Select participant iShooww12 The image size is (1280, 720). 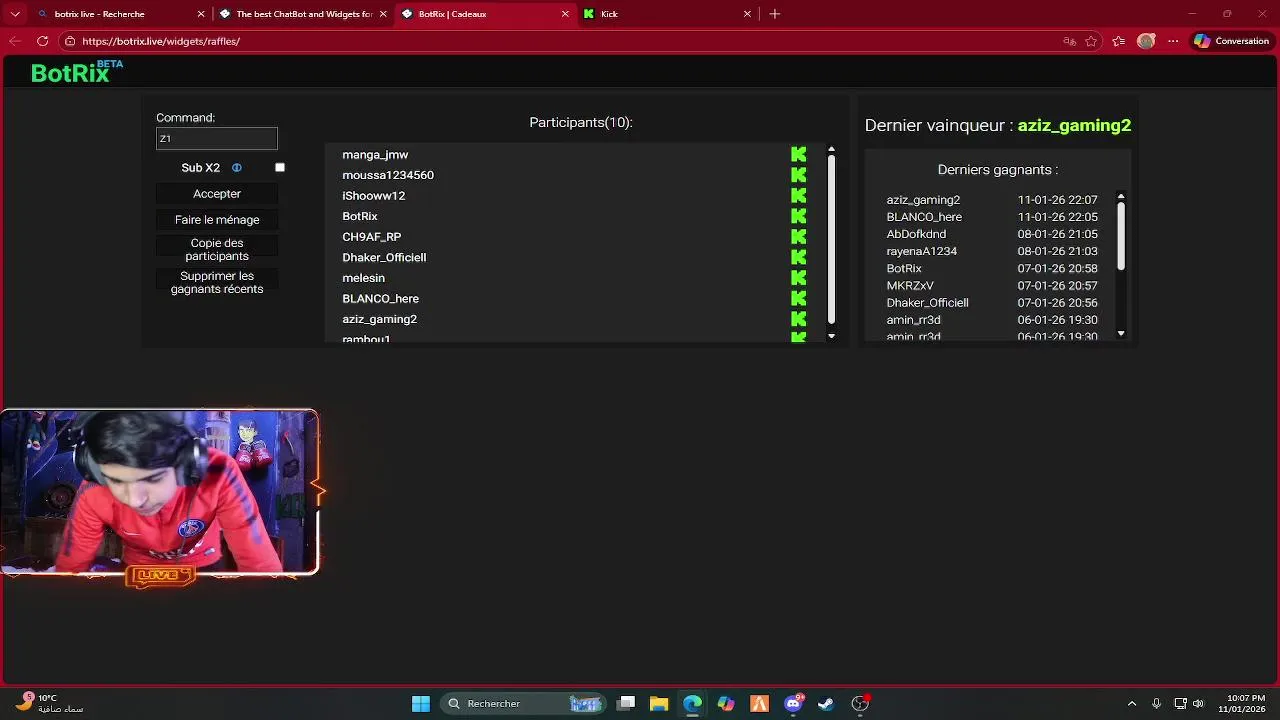[373, 196]
